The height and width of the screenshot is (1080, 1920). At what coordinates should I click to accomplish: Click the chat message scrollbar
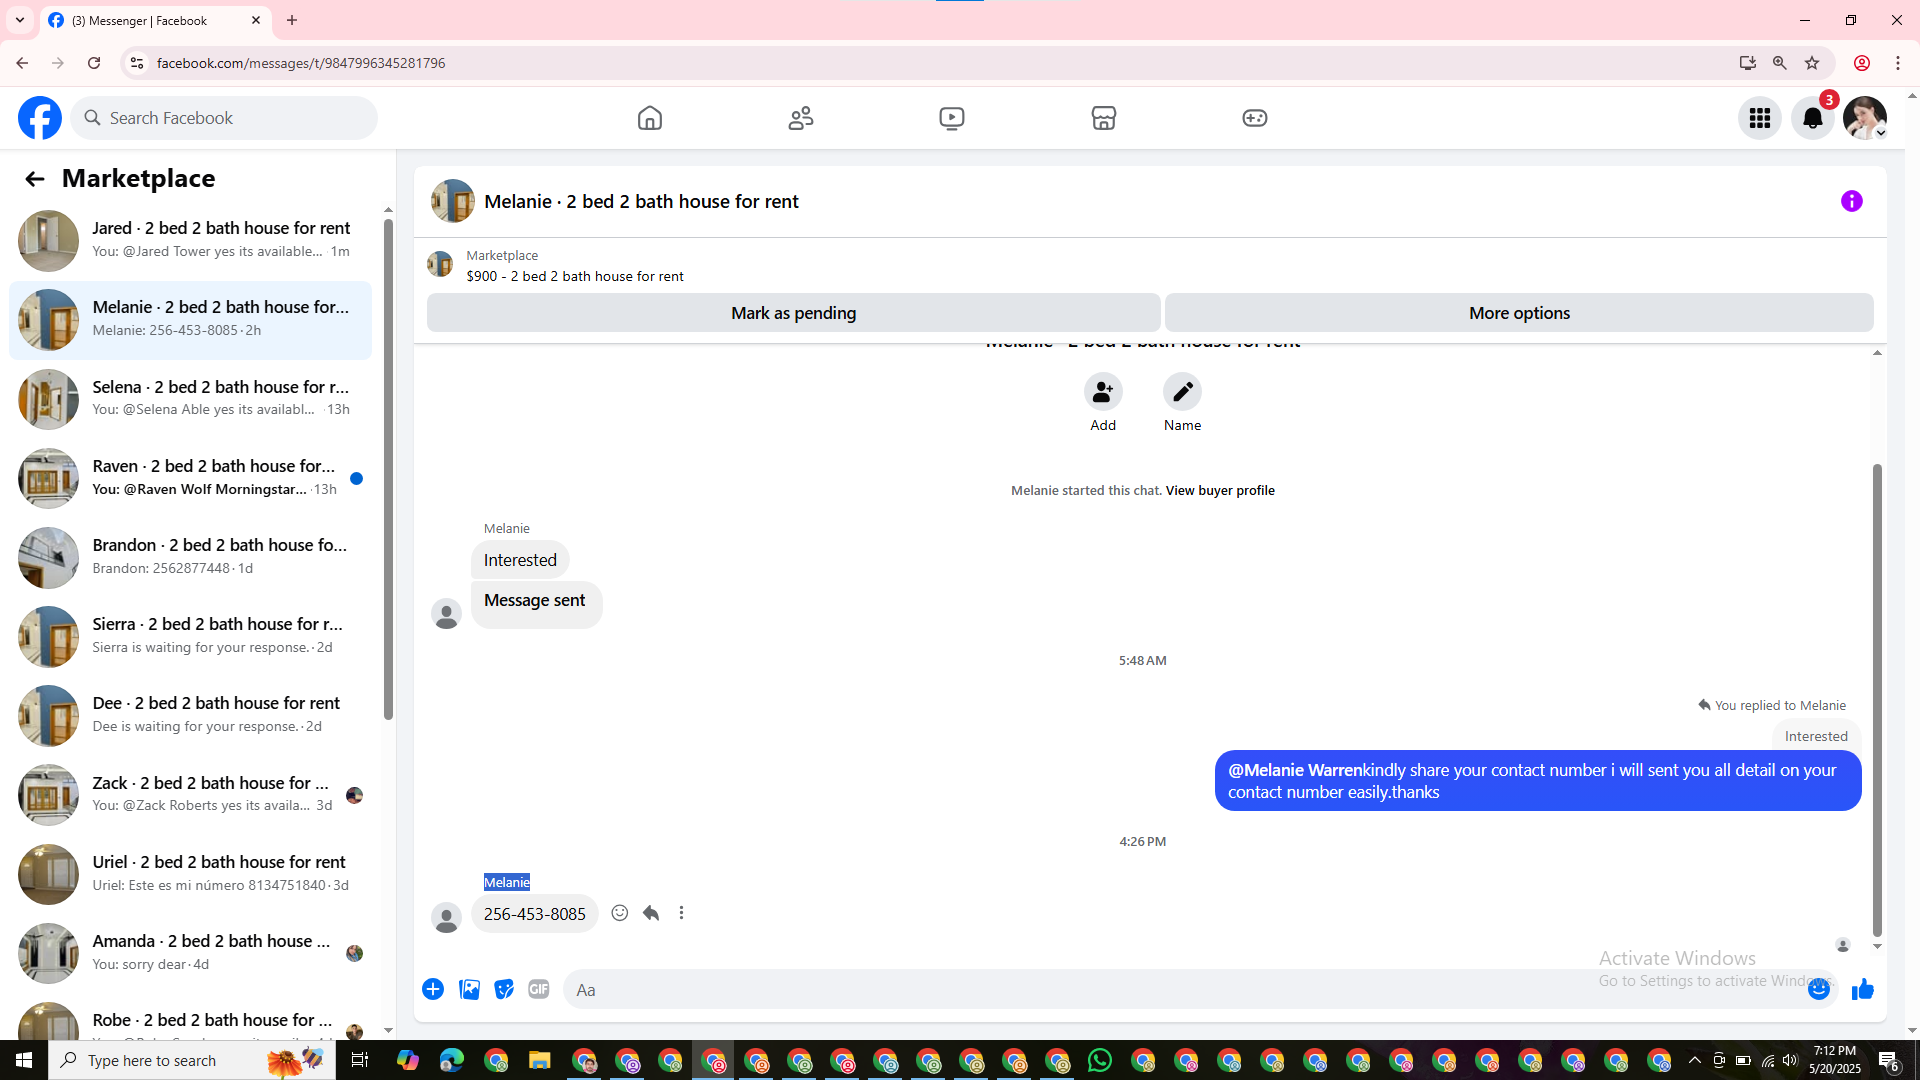pos(1877,700)
